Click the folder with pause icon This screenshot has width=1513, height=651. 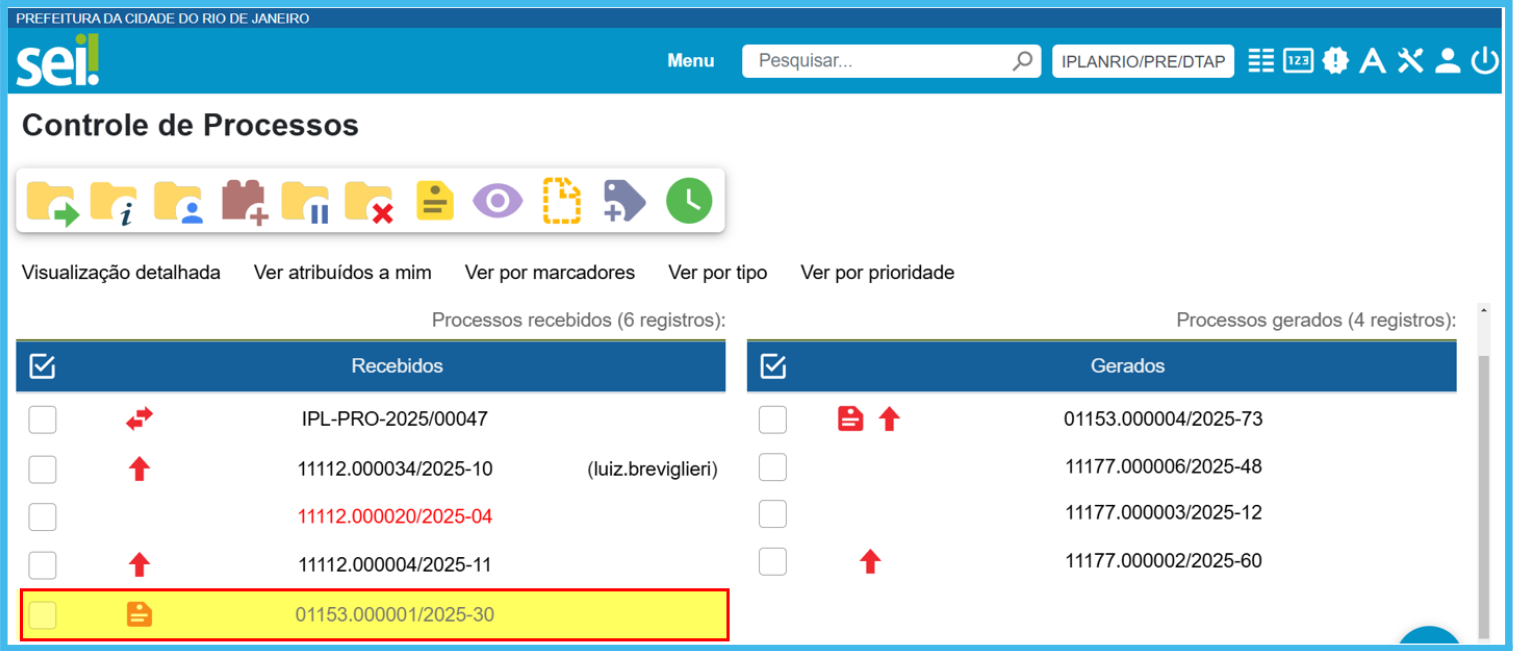coord(305,201)
